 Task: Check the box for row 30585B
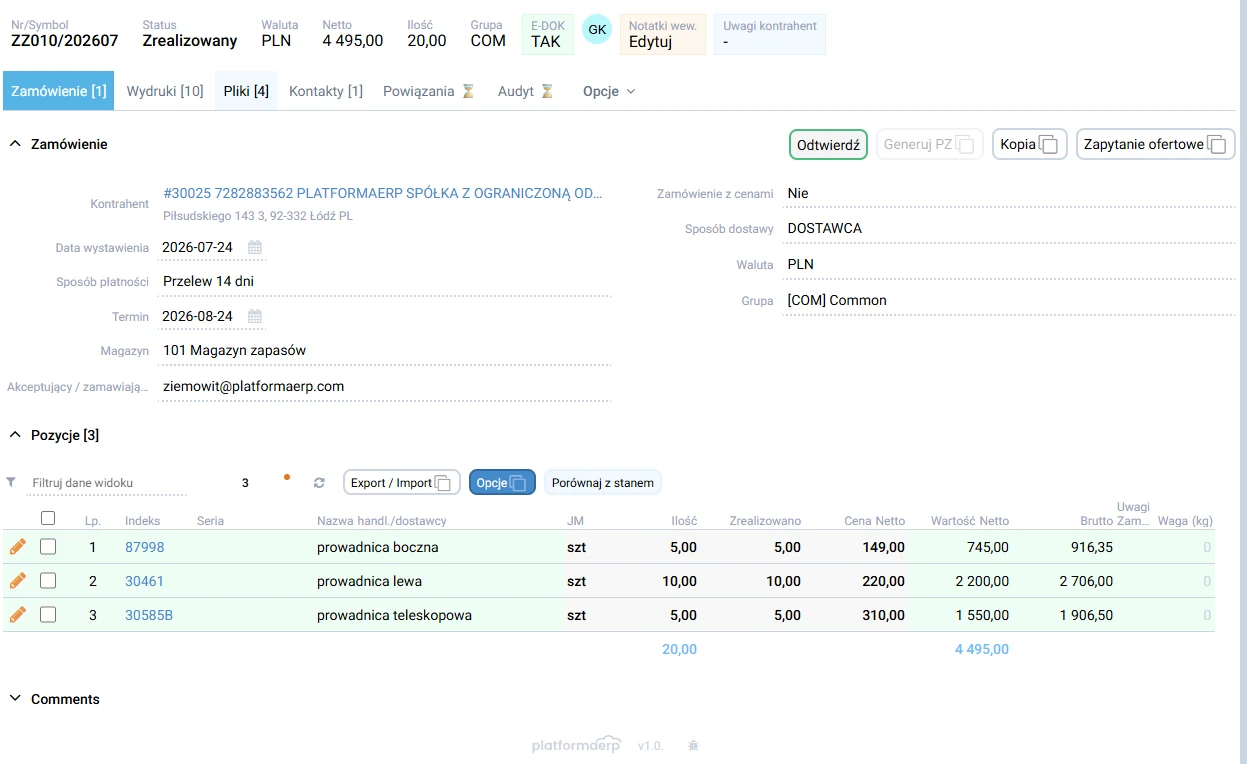(48, 615)
